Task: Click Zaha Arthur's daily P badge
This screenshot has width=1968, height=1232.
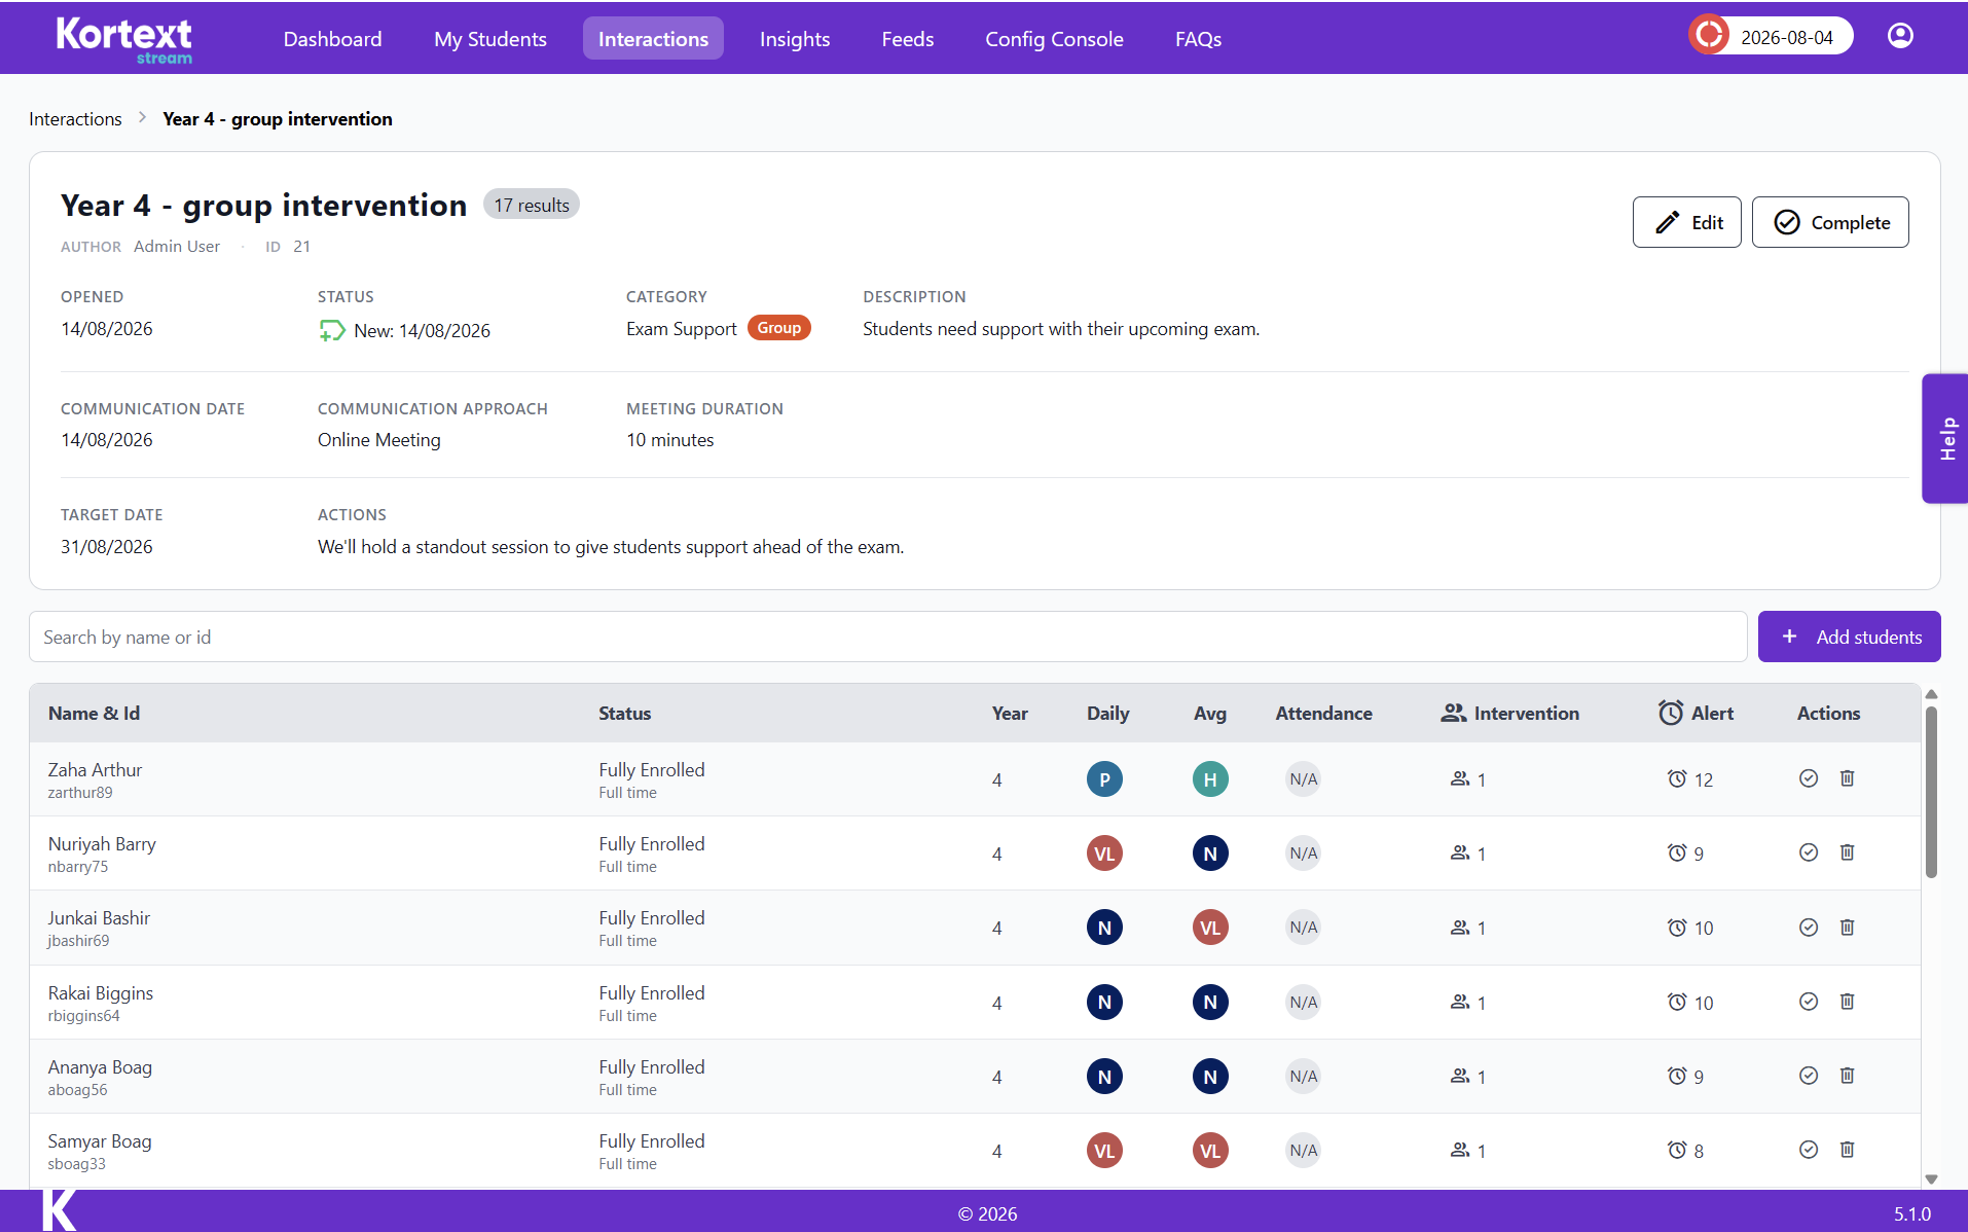Action: point(1104,779)
